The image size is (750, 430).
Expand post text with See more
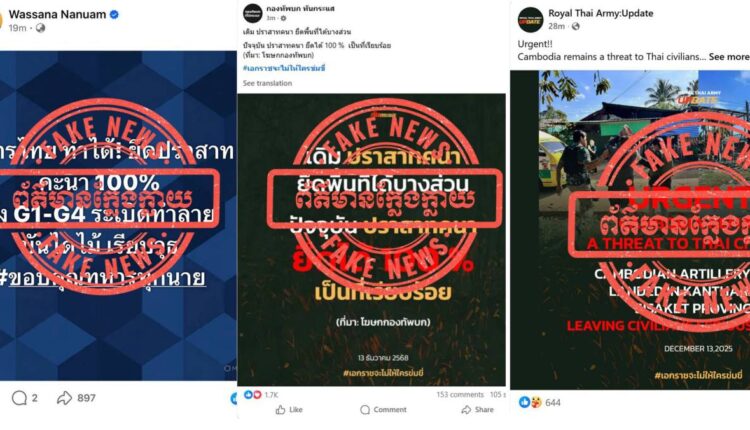[729, 57]
